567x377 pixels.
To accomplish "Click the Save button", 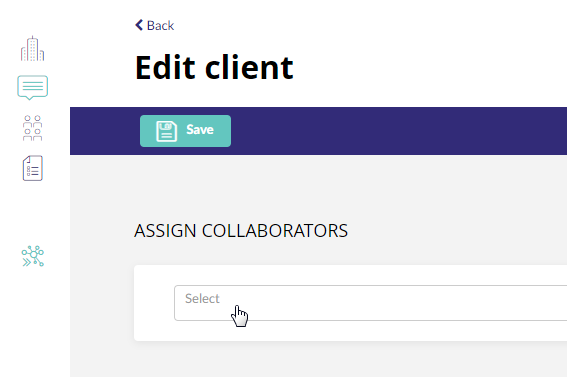I will (186, 131).
